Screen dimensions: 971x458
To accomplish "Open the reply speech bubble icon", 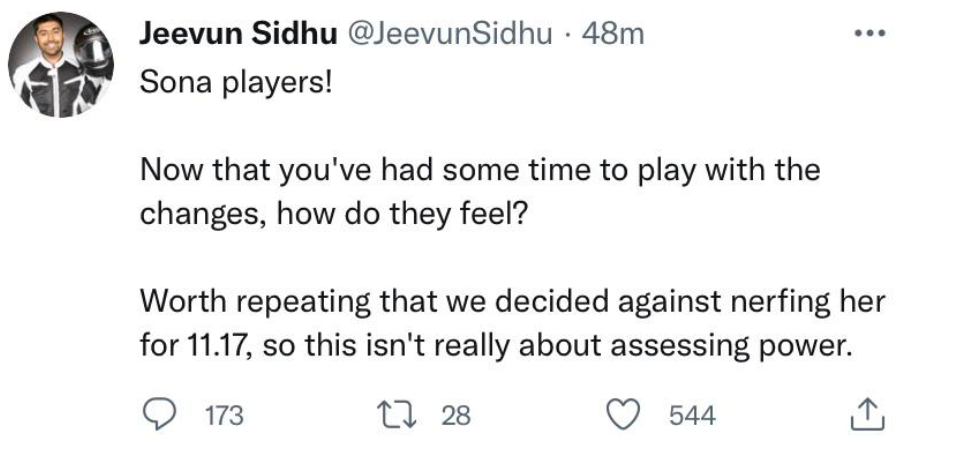I will pyautogui.click(x=157, y=414).
